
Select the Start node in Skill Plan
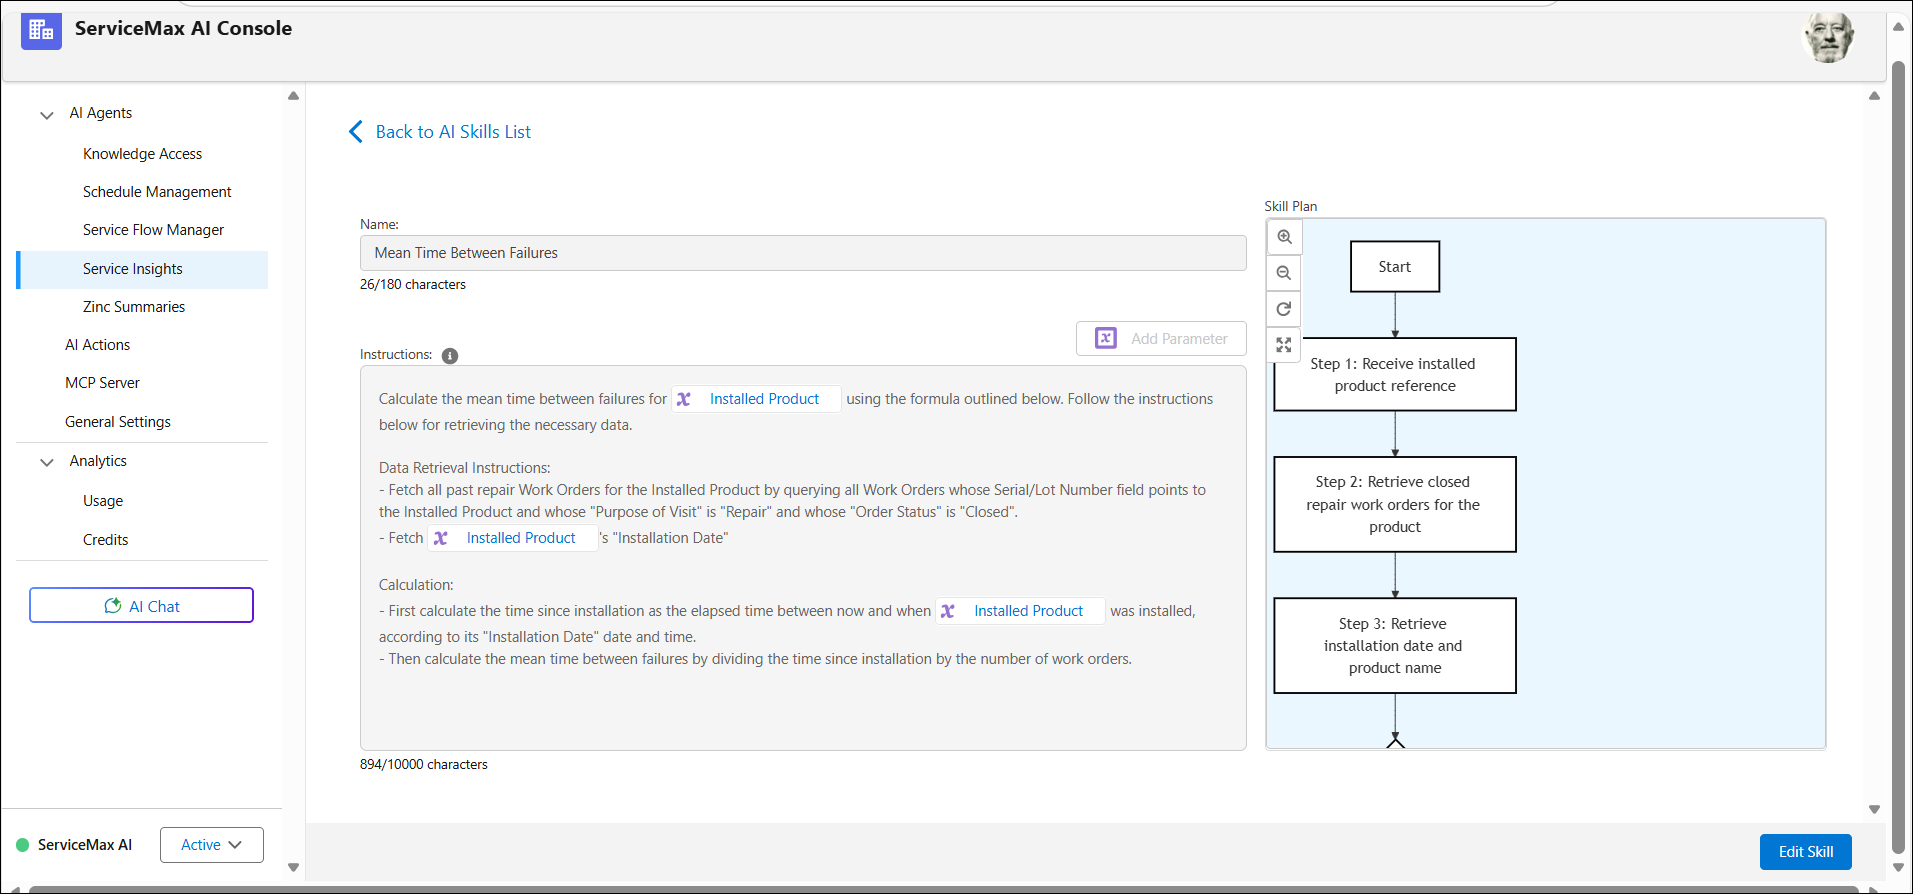click(x=1395, y=267)
